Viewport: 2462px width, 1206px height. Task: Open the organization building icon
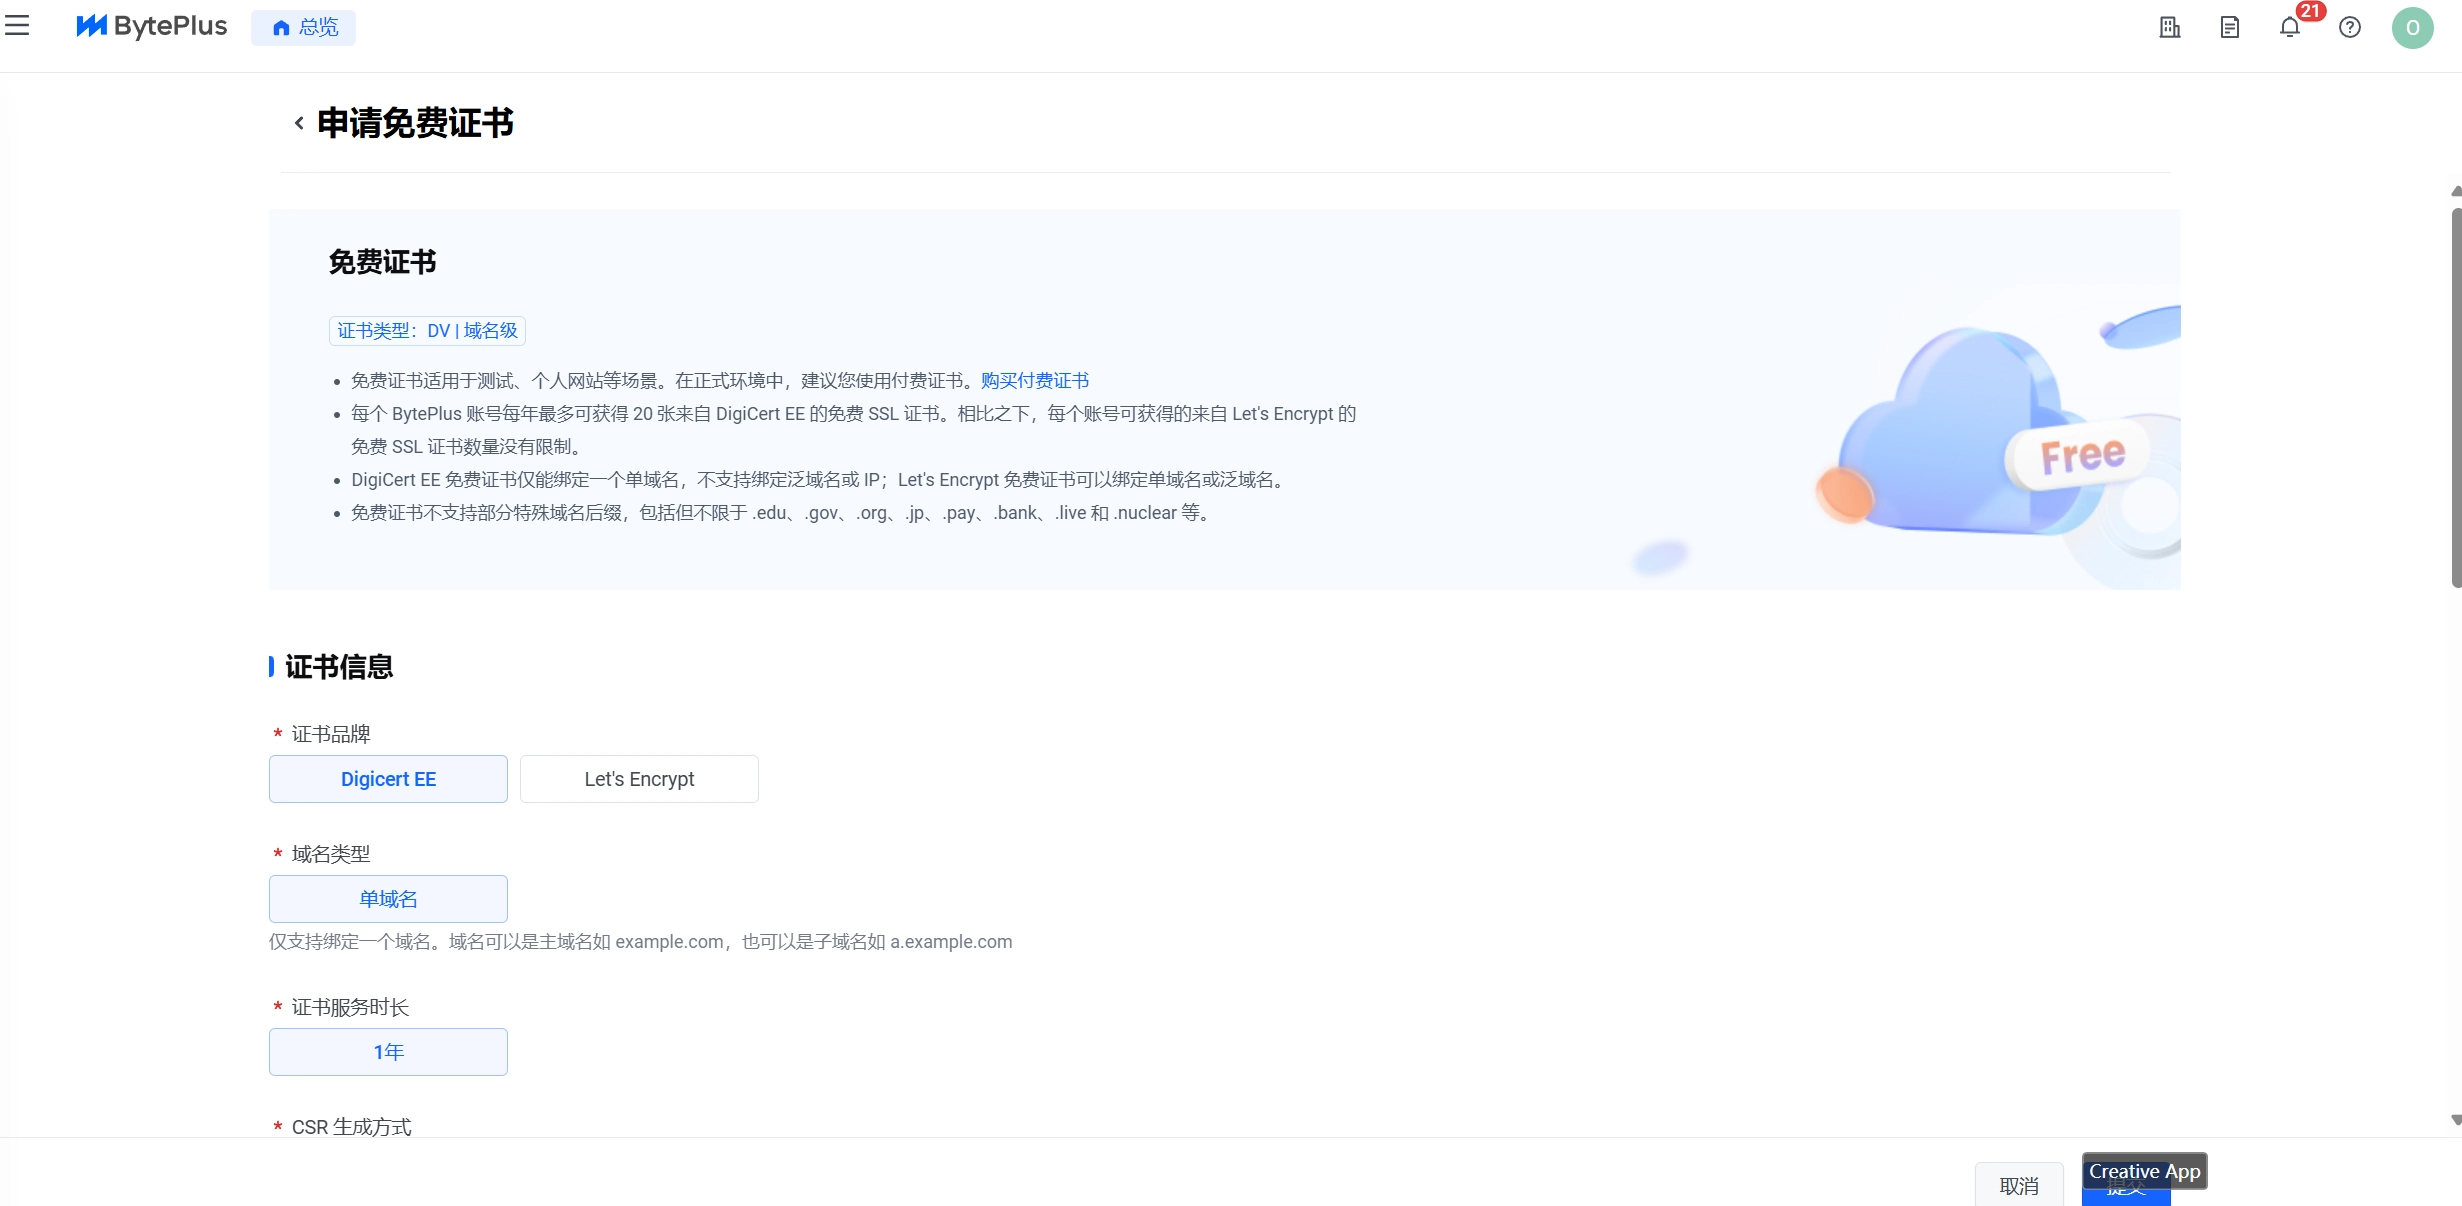click(2169, 27)
